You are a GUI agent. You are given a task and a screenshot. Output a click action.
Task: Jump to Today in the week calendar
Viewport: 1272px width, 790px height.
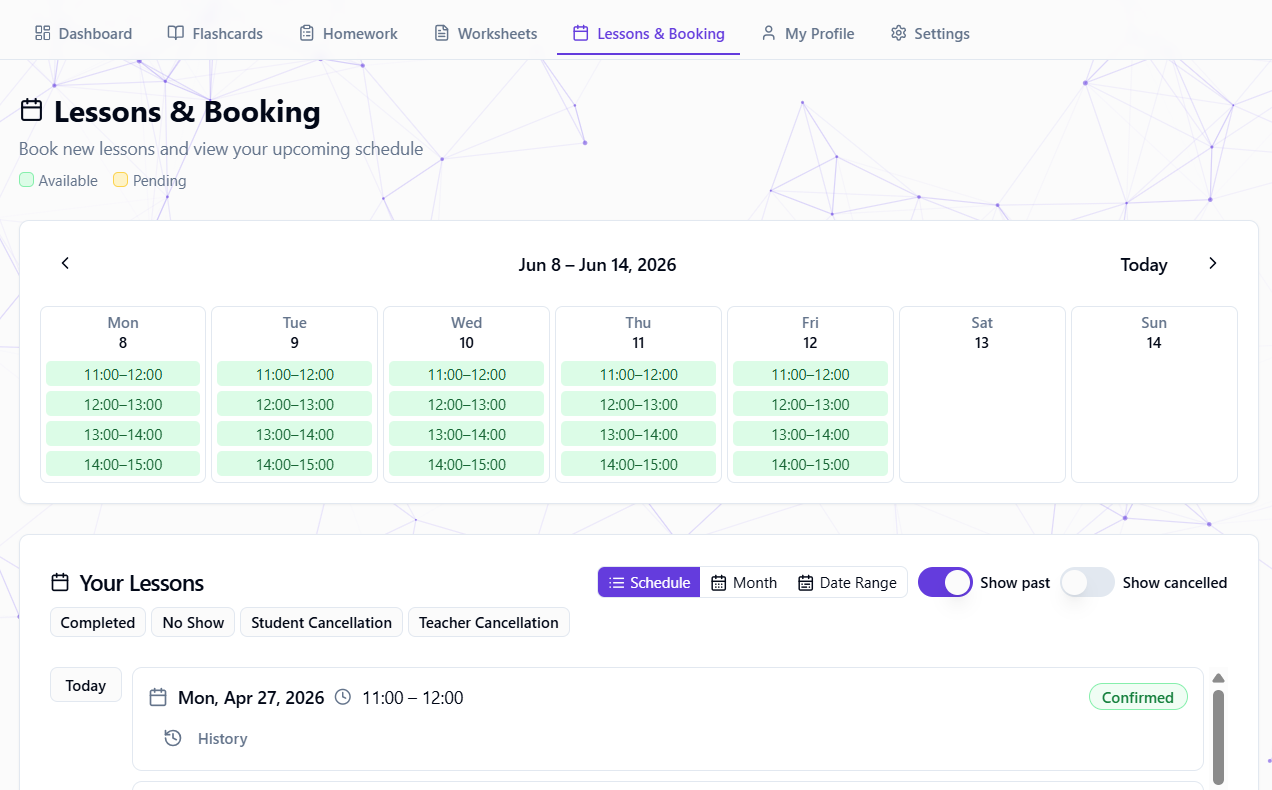point(1144,265)
